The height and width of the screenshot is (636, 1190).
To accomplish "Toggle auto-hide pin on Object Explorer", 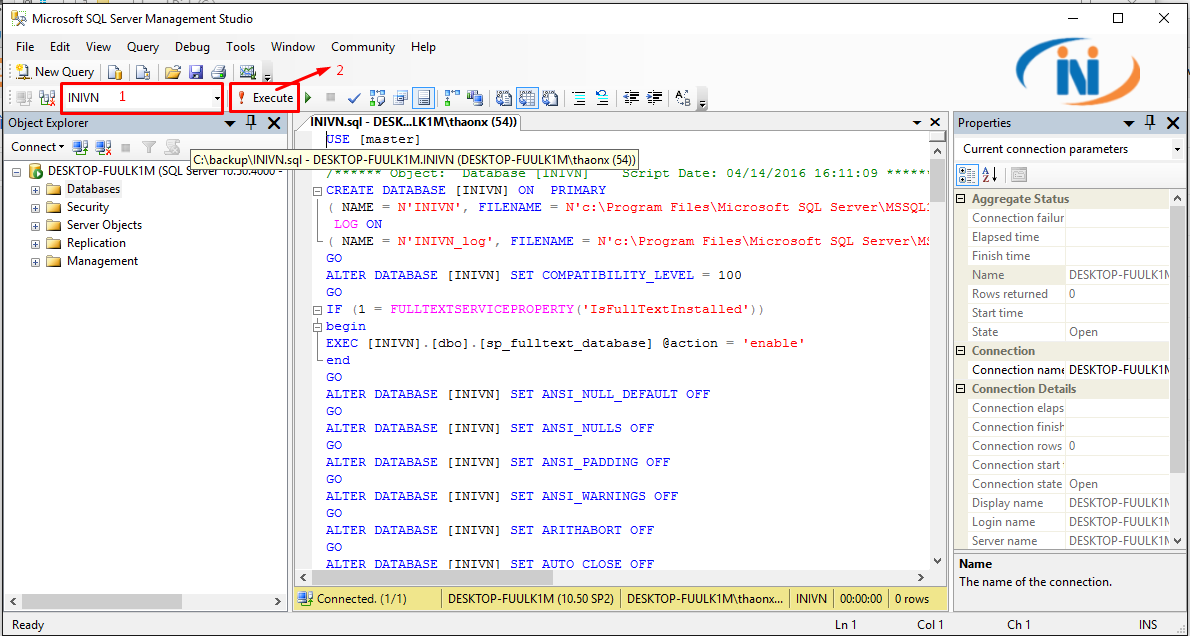I will point(252,122).
